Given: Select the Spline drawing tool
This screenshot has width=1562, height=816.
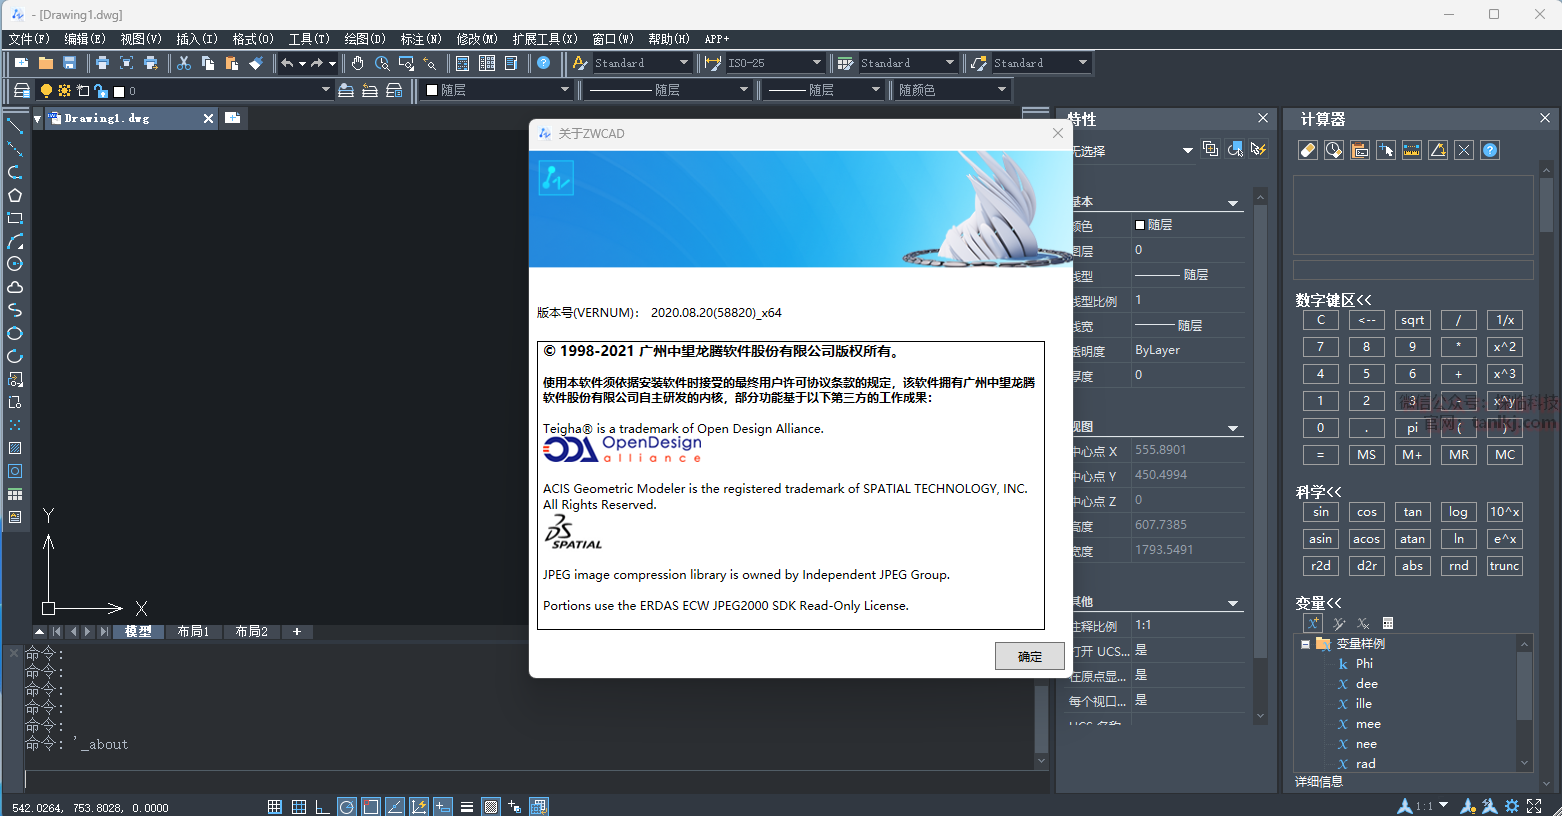Looking at the screenshot, I should coord(15,310).
